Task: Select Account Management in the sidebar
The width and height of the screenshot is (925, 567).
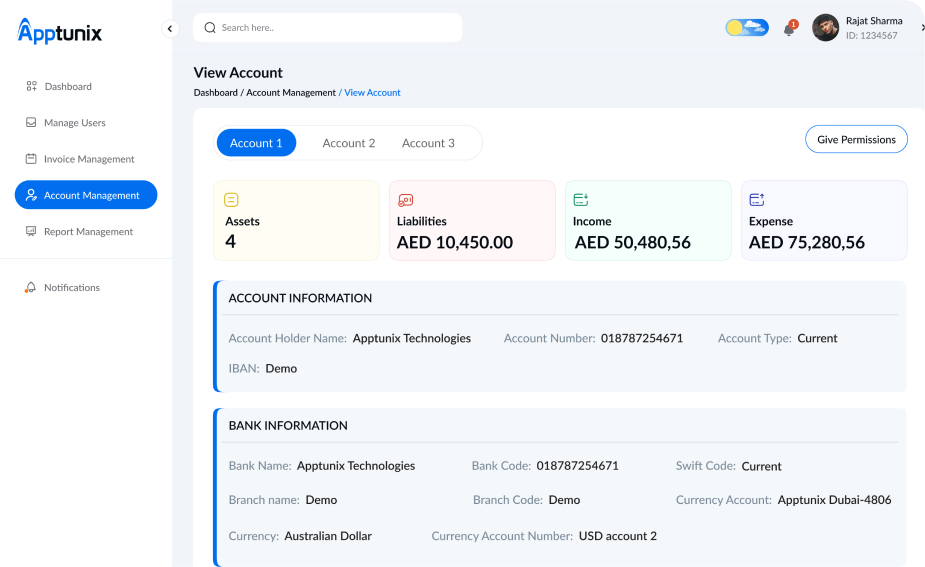Action: coord(86,195)
